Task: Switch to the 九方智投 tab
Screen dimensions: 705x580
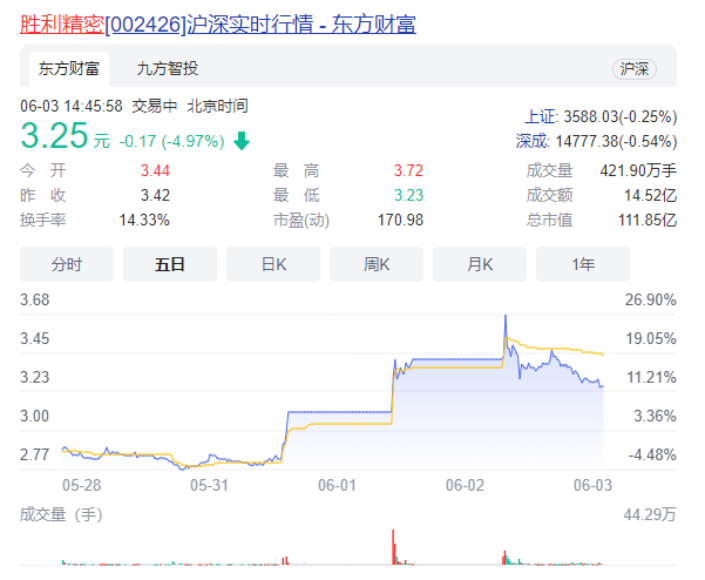Action: pos(167,69)
